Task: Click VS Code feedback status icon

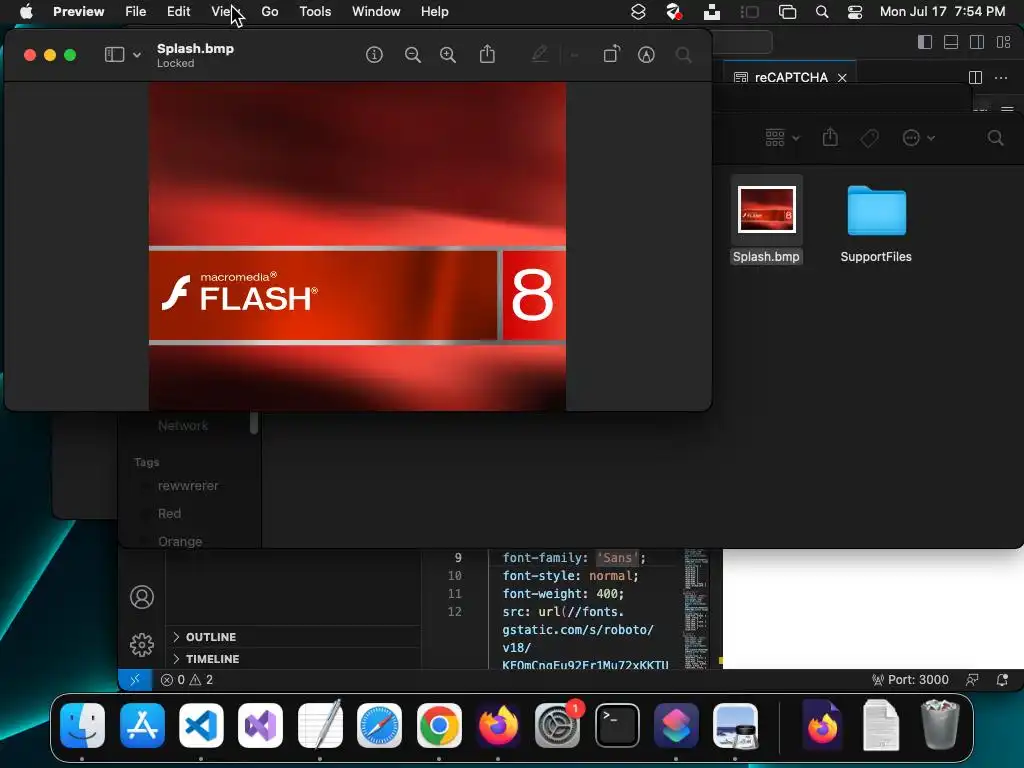Action: [972, 680]
